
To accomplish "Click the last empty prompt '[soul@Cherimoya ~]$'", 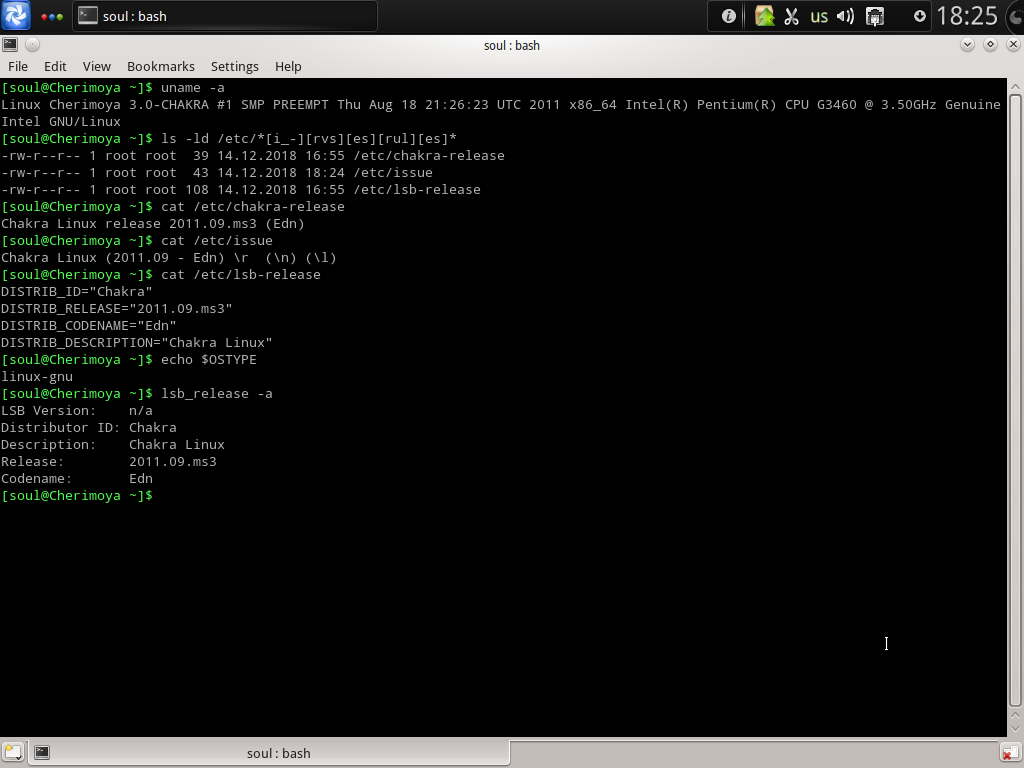I will point(76,495).
